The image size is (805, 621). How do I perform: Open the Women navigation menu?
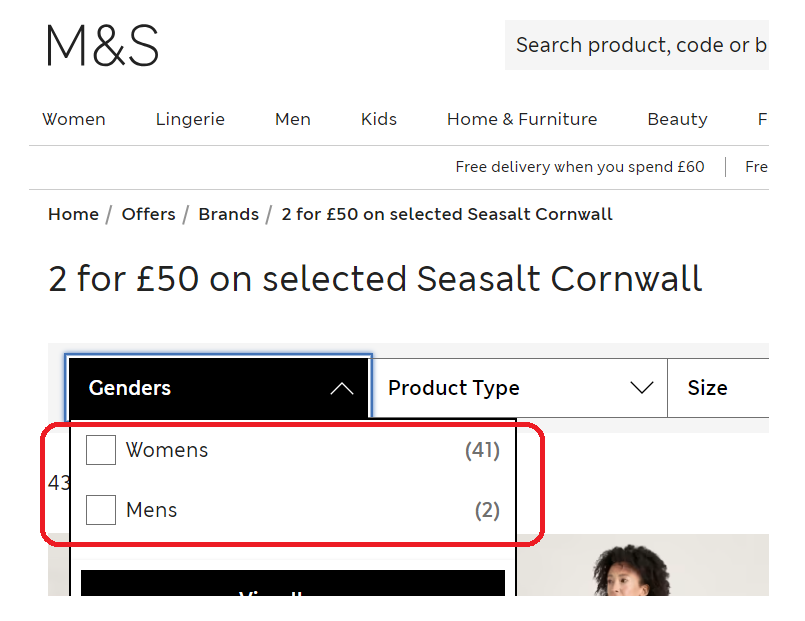74,119
